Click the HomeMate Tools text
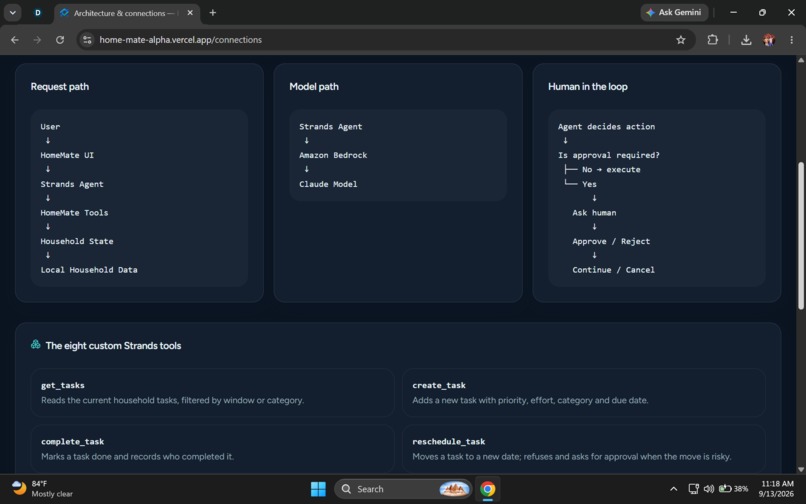 (x=74, y=212)
